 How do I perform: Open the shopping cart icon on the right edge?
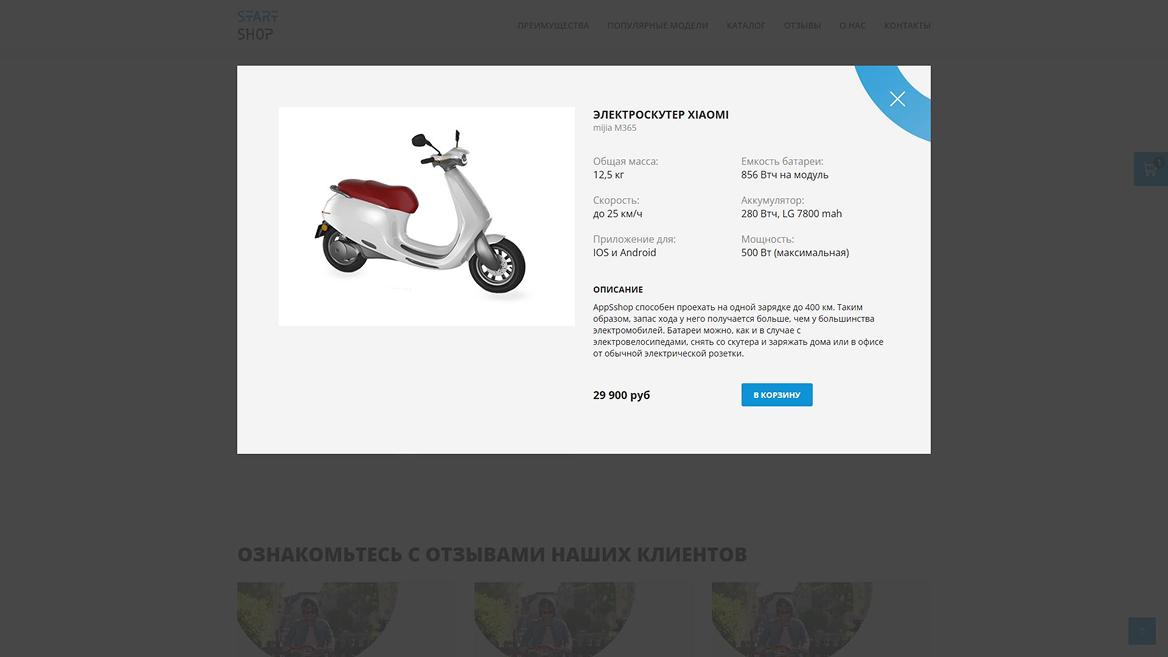point(1151,169)
